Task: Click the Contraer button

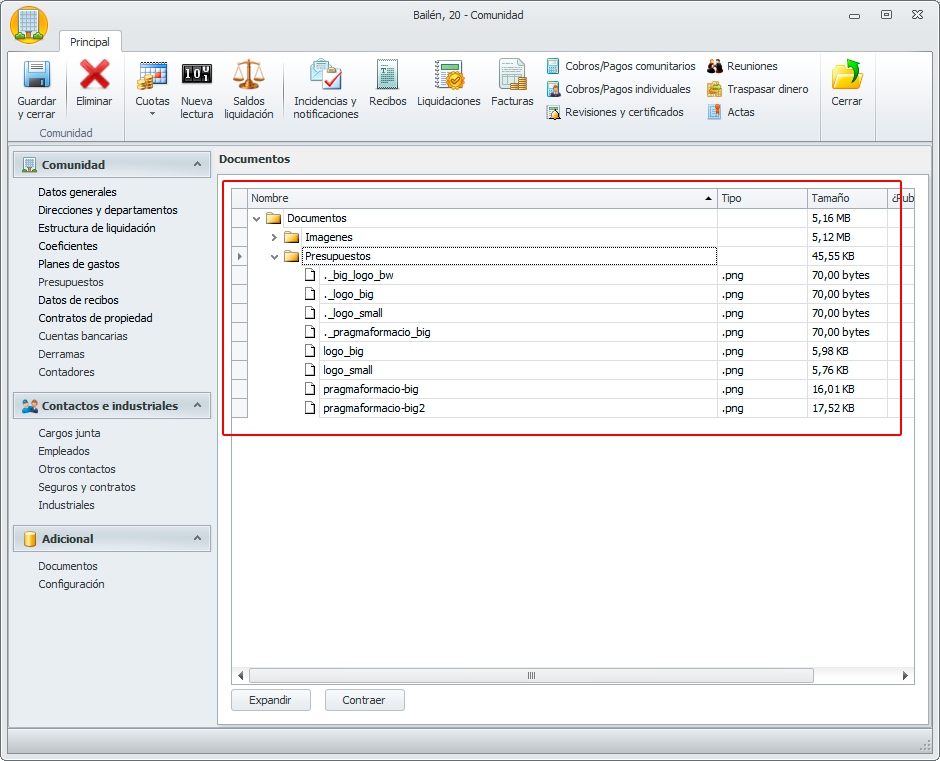Action: 364,700
